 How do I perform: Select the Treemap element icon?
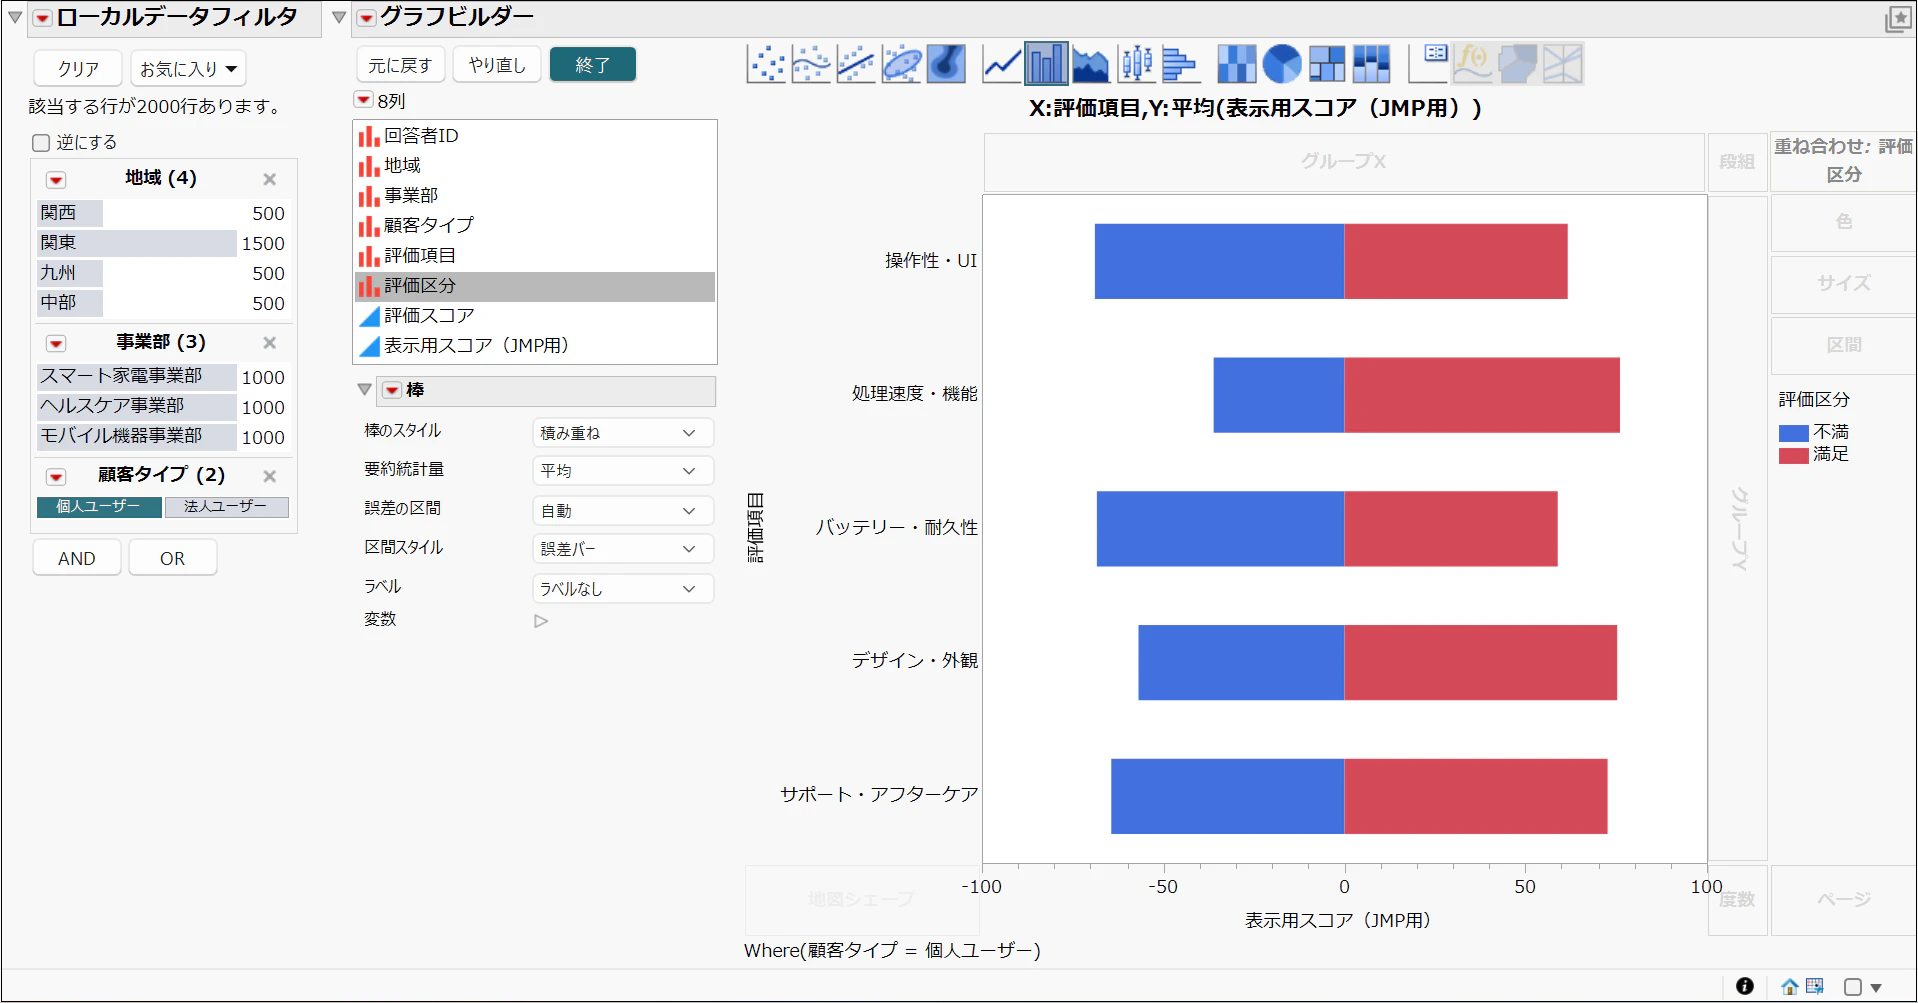tap(1327, 64)
